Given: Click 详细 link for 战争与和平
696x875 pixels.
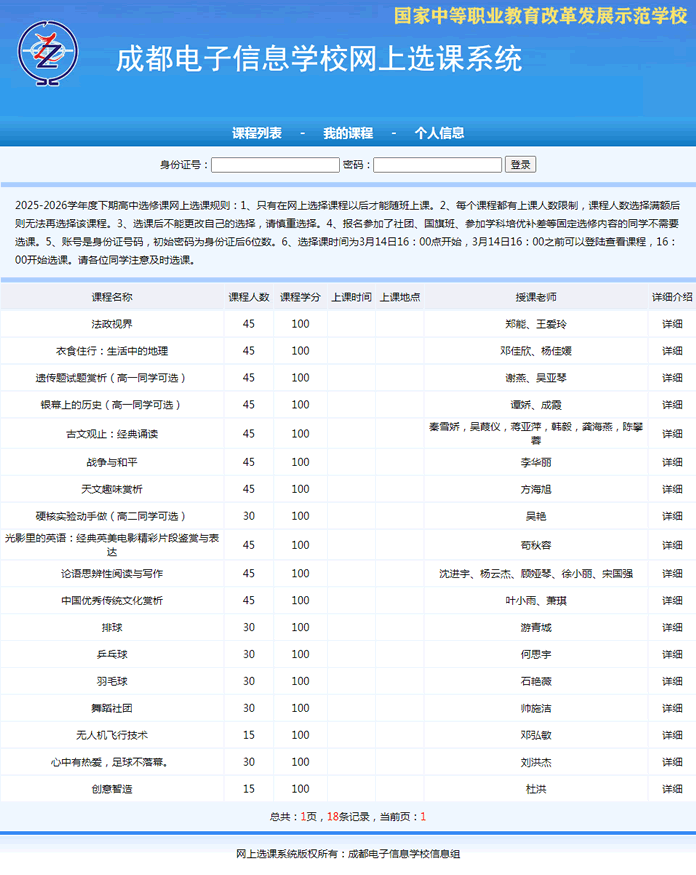Looking at the screenshot, I should pos(672,463).
